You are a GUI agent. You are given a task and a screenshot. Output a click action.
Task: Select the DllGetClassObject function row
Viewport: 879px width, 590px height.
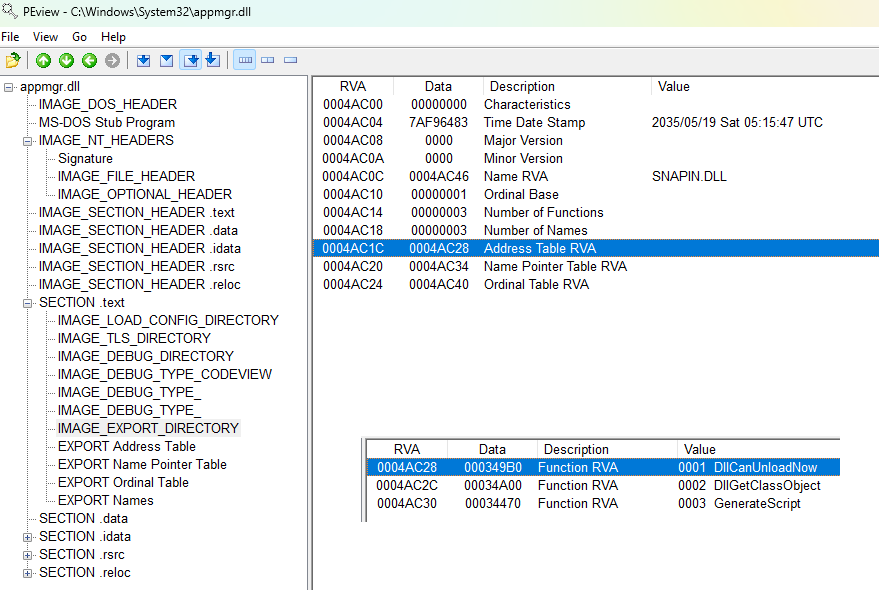(x=603, y=485)
